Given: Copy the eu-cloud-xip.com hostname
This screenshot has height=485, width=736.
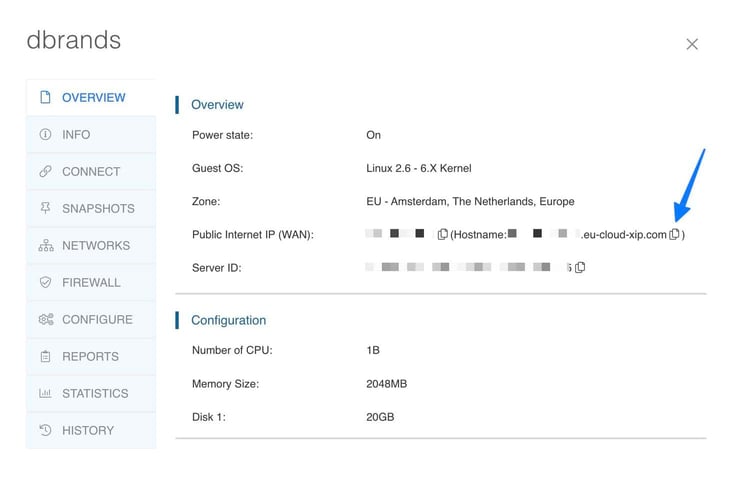Looking at the screenshot, I should [x=674, y=234].
